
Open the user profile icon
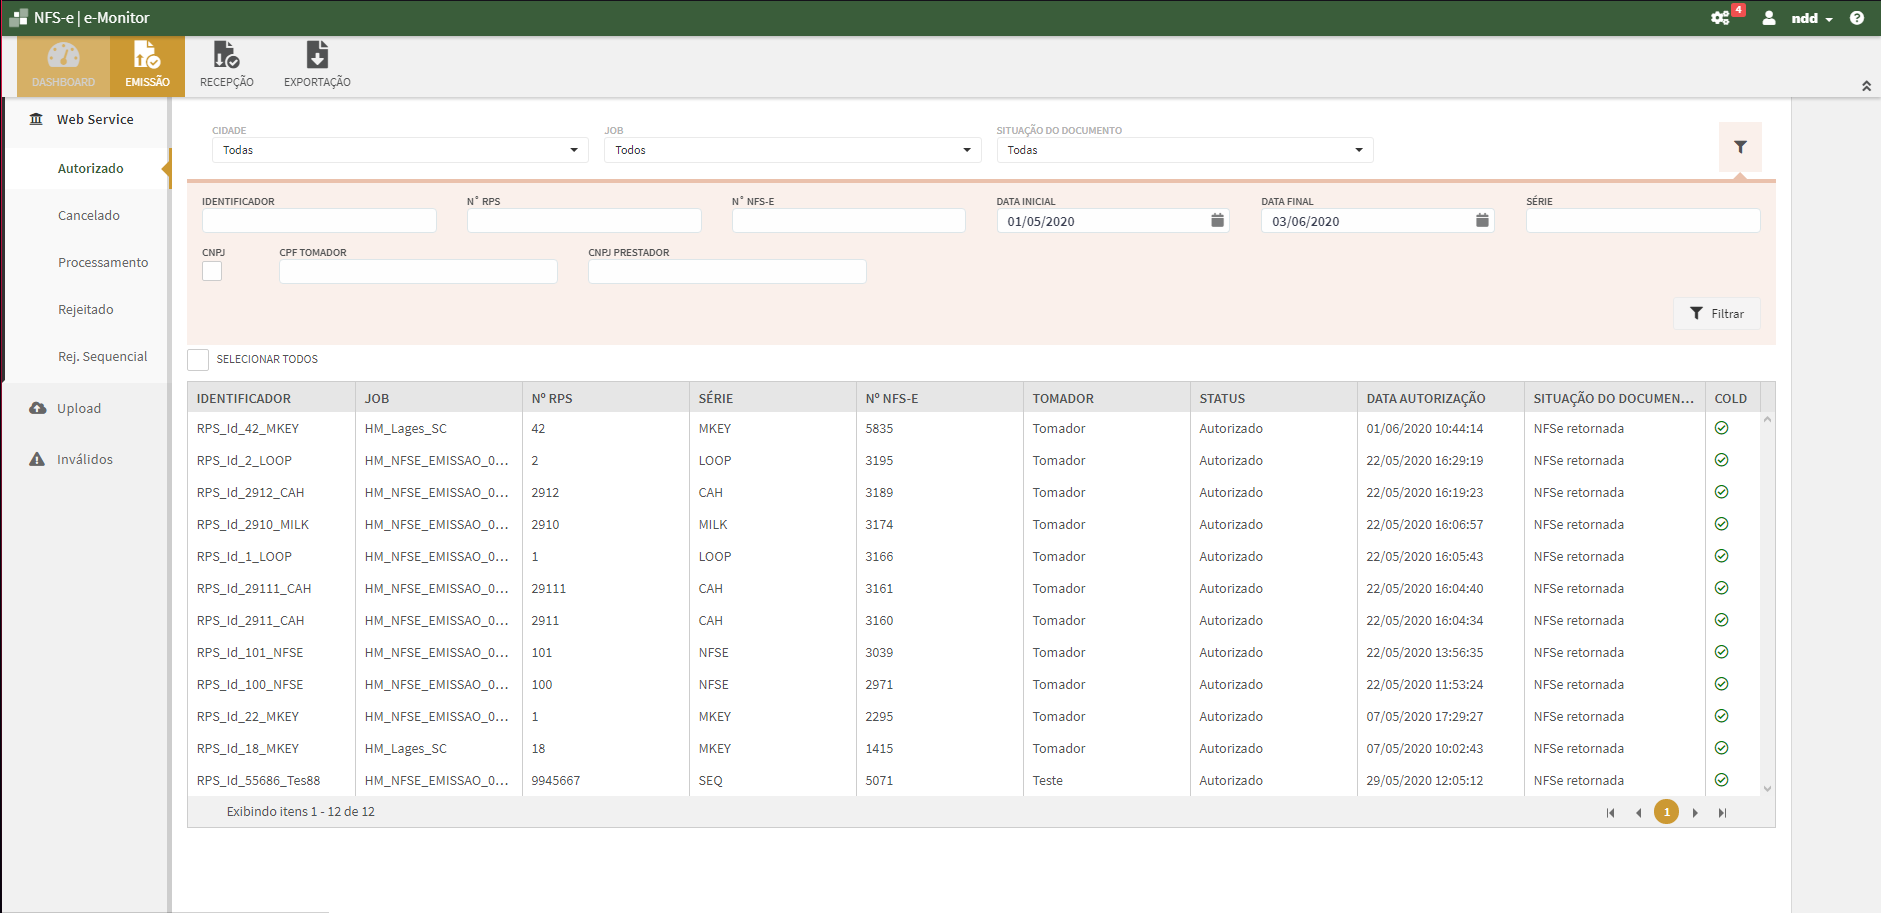(x=1768, y=17)
